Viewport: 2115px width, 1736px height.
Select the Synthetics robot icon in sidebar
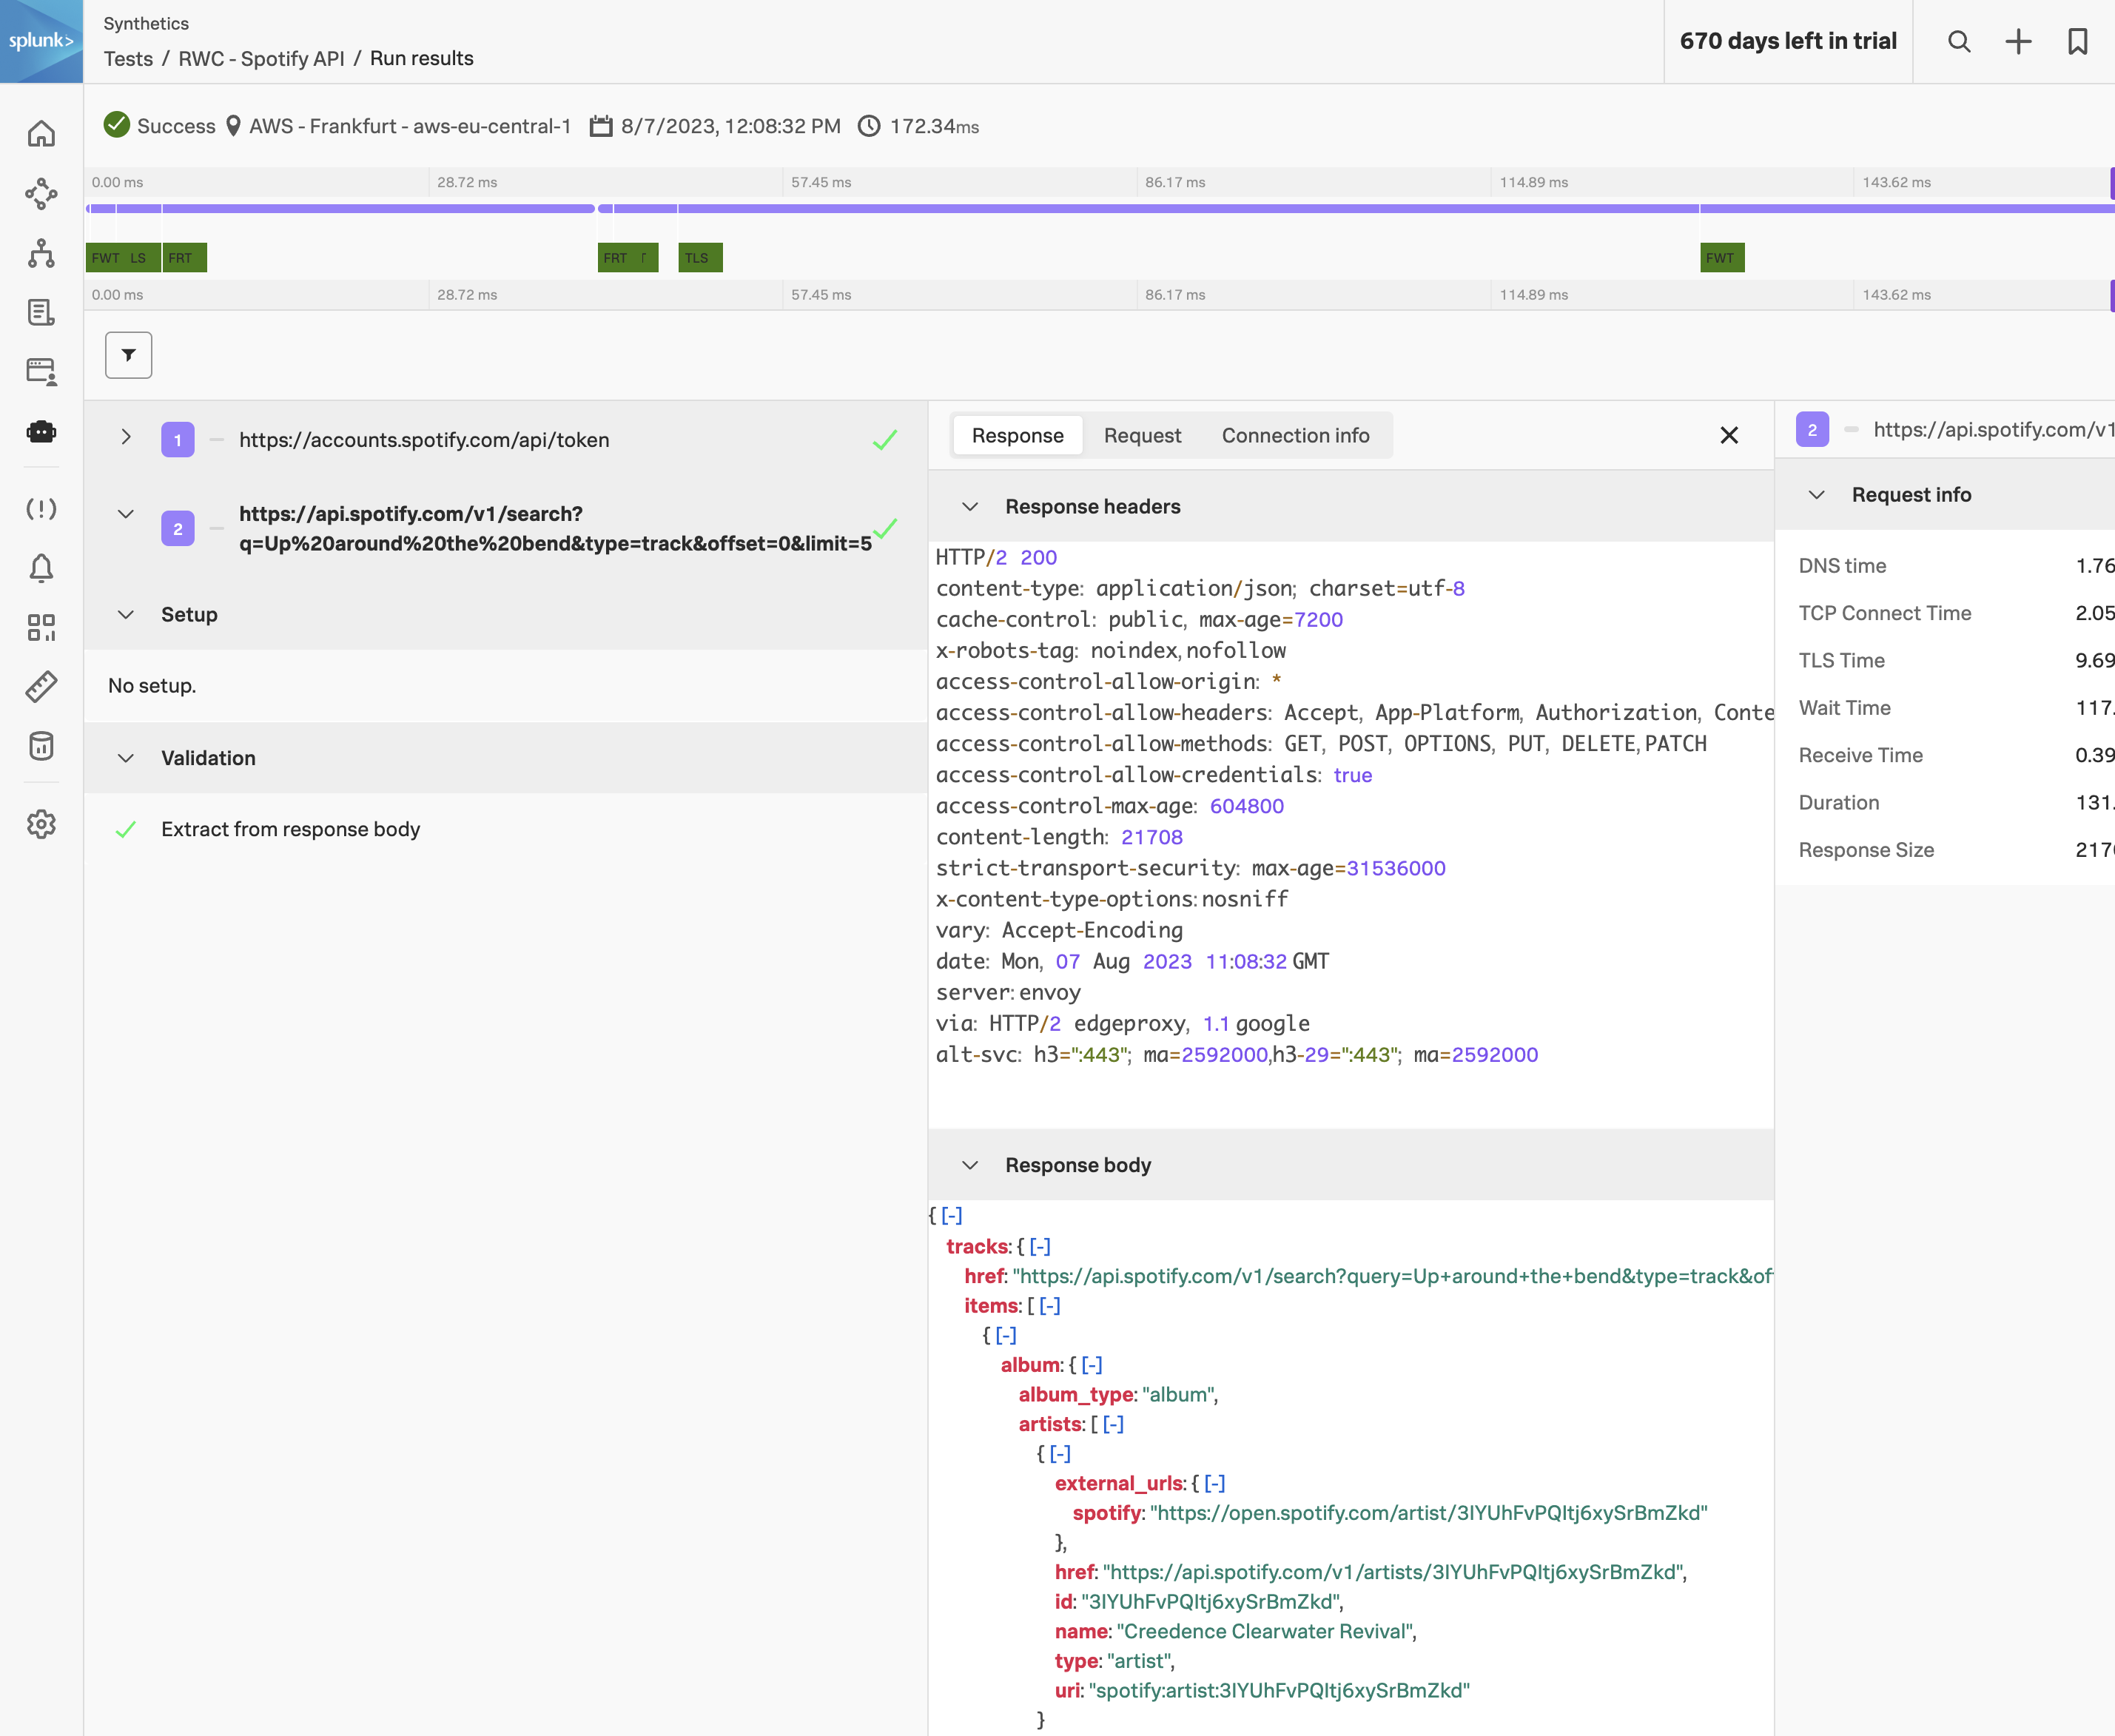coord(41,432)
